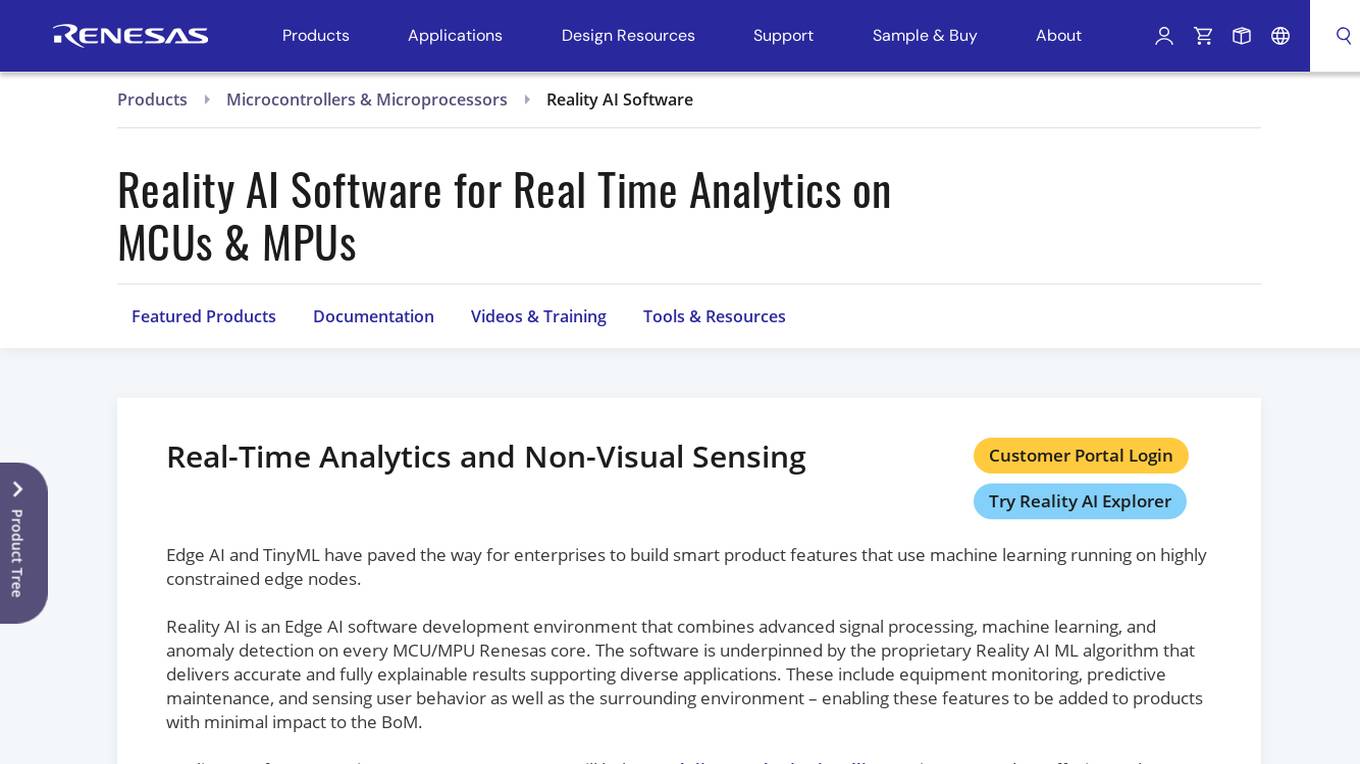Go to Products breadcrumb link
The image size is (1360, 764).
[152, 99]
